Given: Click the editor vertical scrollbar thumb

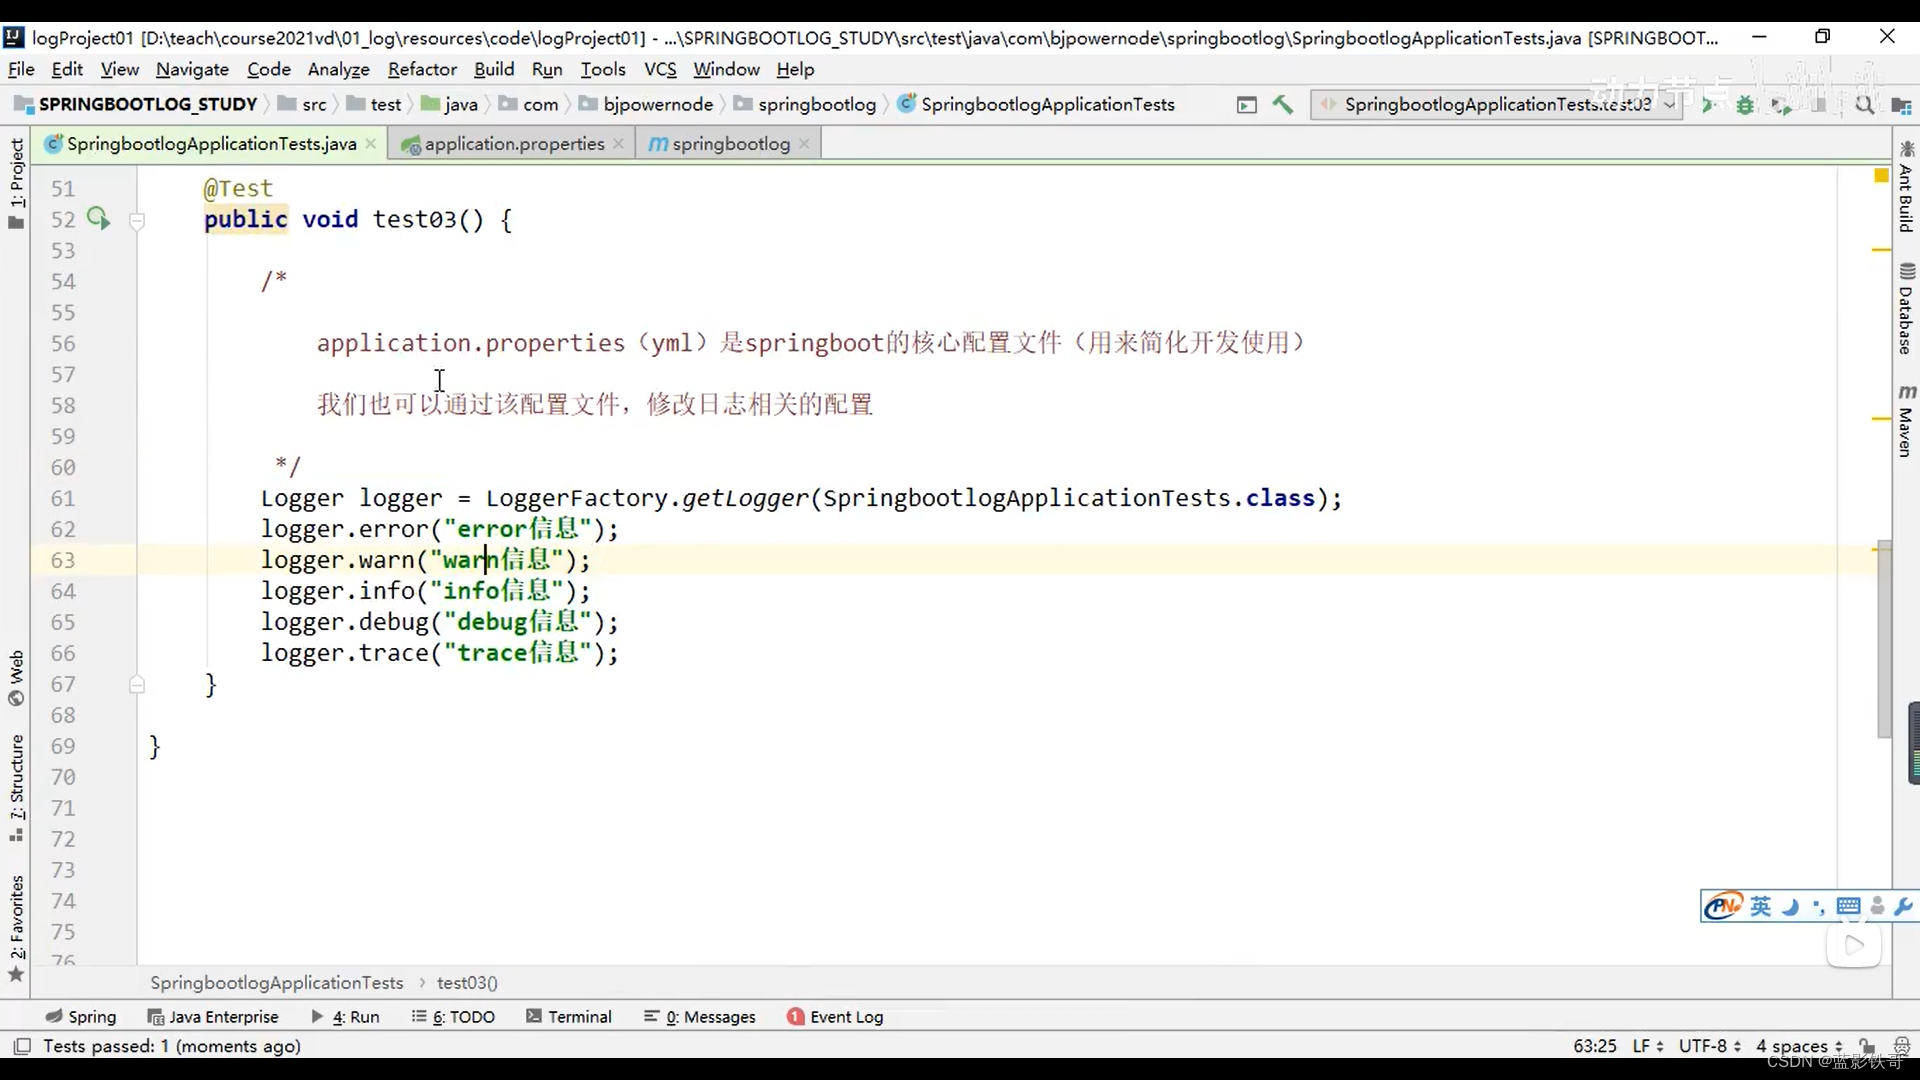Looking at the screenshot, I should pos(1884,640).
